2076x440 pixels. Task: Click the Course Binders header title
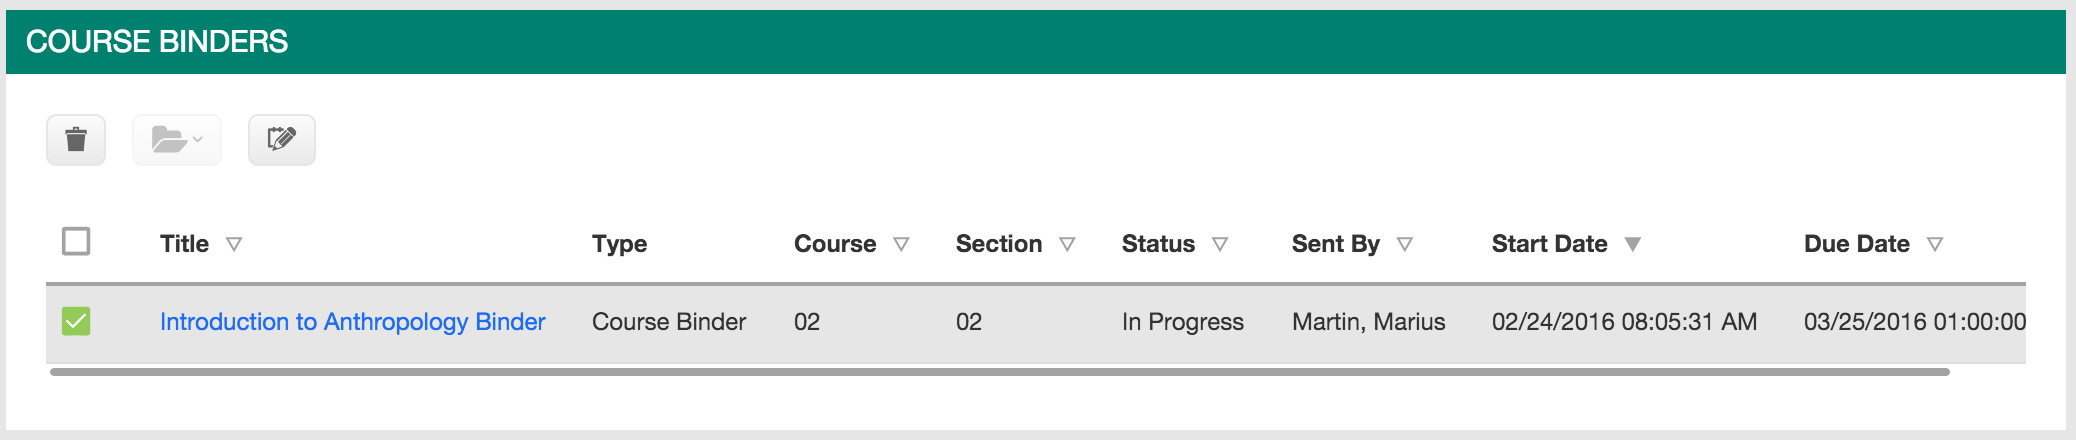tap(157, 42)
